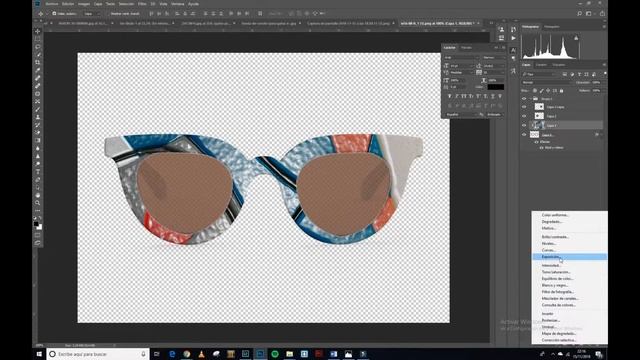Open the layer filter type dropdown

pyautogui.click(x=539, y=74)
